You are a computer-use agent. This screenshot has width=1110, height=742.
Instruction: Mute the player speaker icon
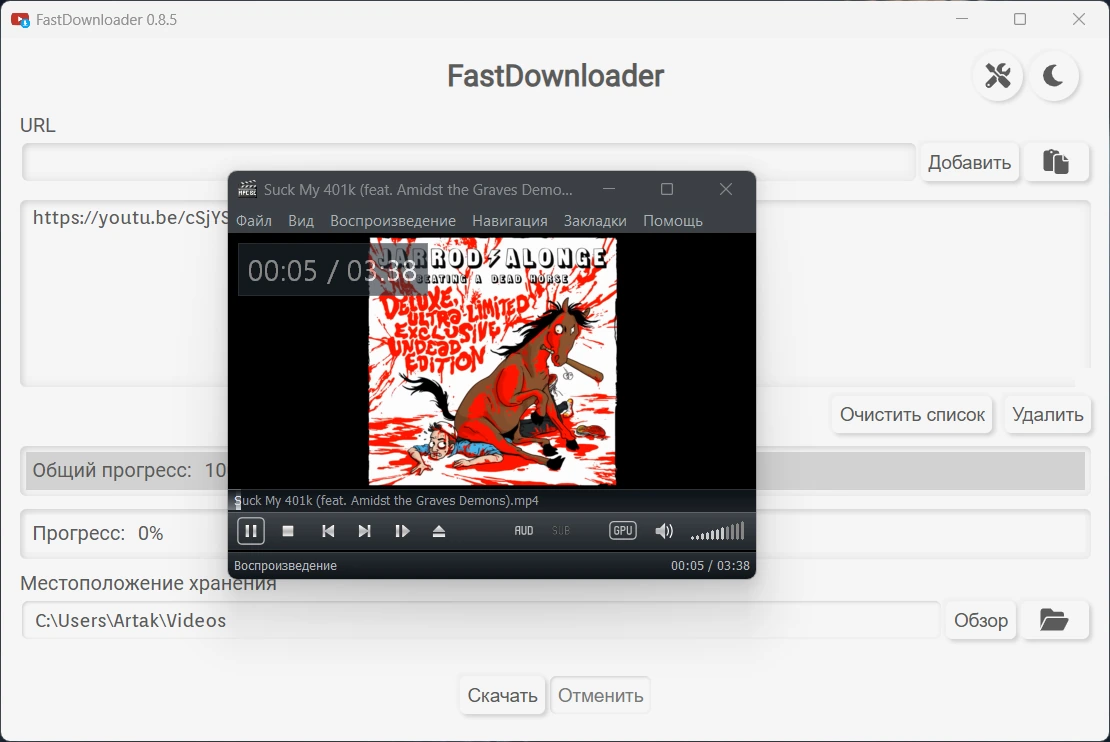664,531
